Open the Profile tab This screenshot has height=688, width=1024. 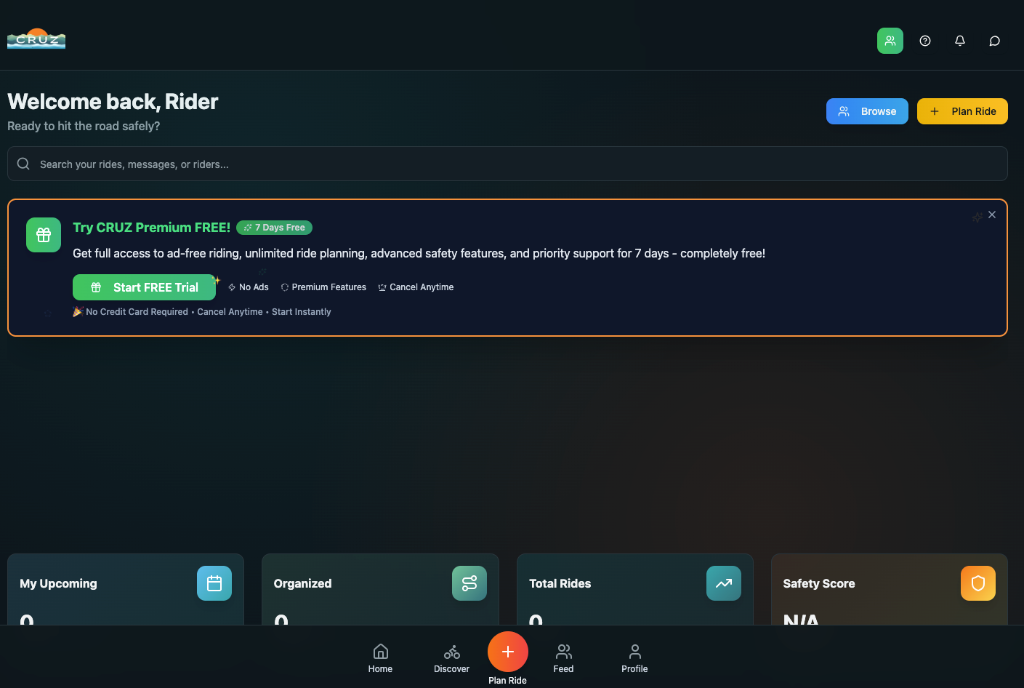click(634, 658)
